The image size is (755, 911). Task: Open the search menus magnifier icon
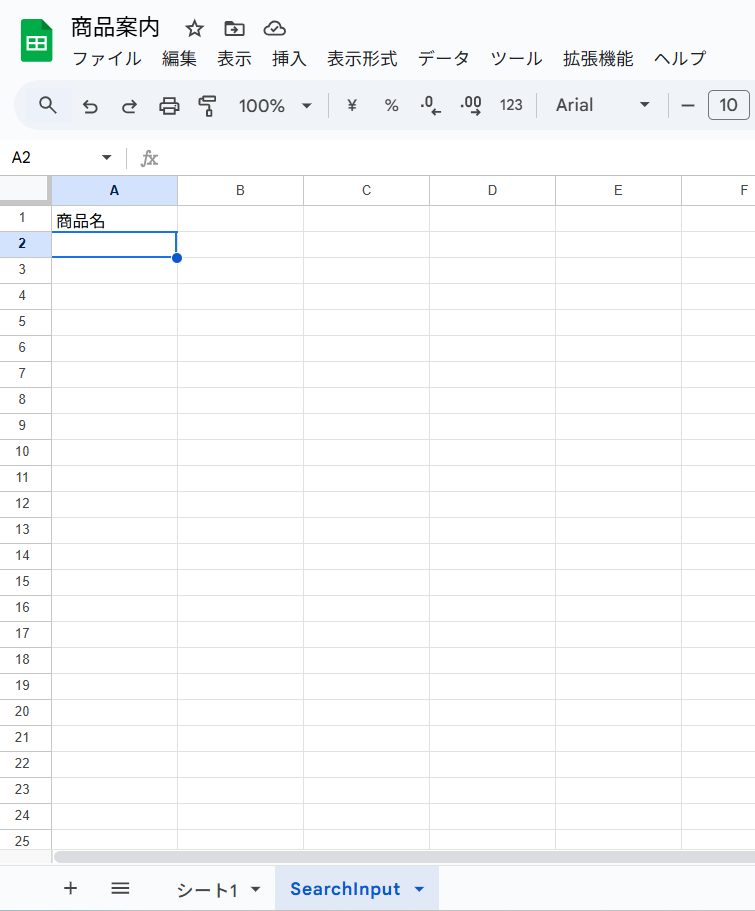tap(48, 105)
